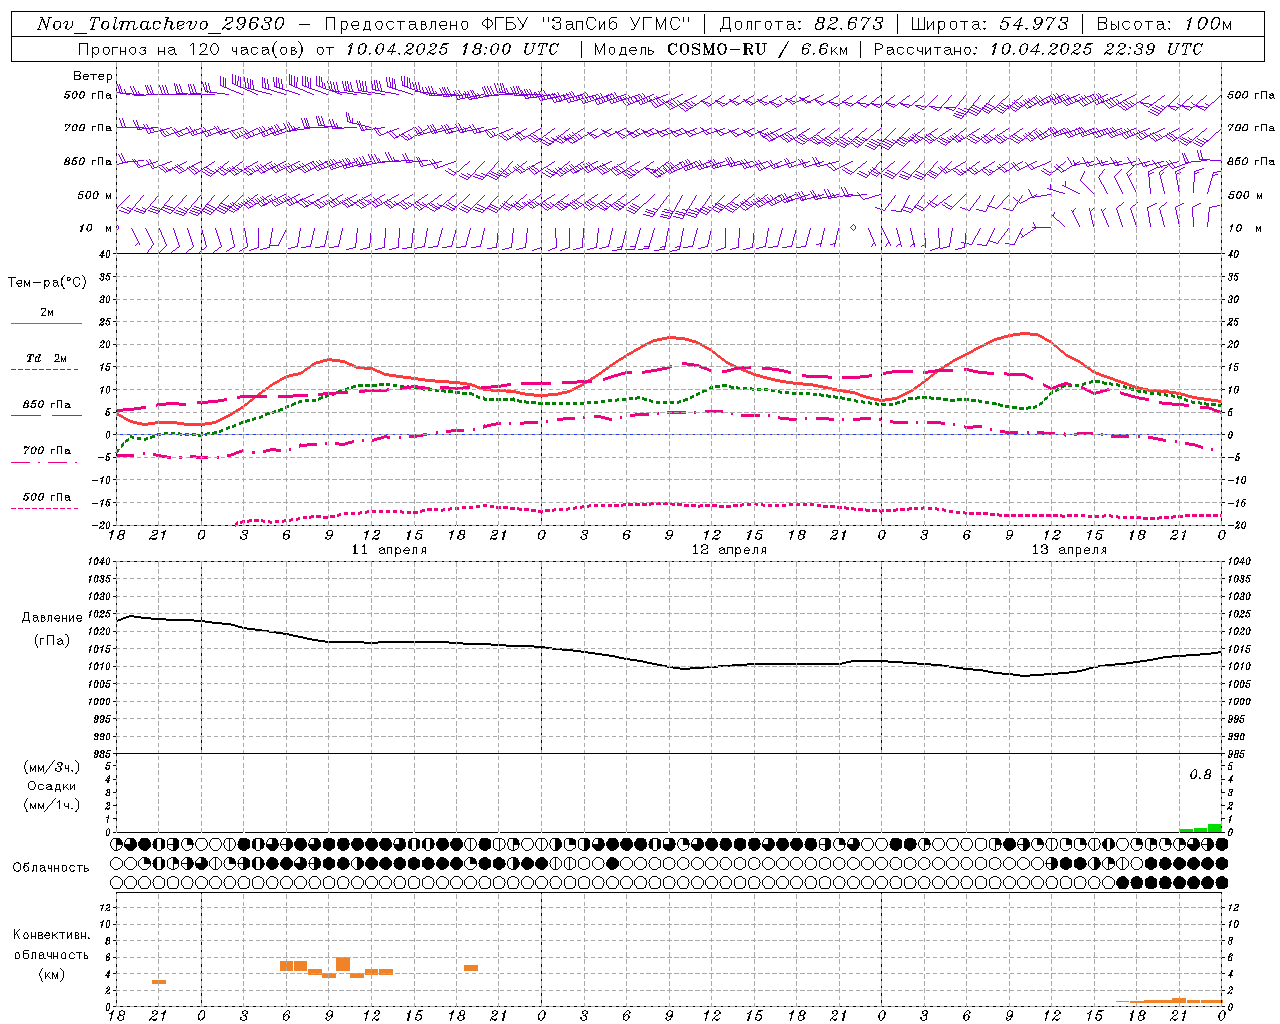The height and width of the screenshot is (1024, 1280).
Task: Click the elevation text Высота: 100м
Action: (1164, 24)
